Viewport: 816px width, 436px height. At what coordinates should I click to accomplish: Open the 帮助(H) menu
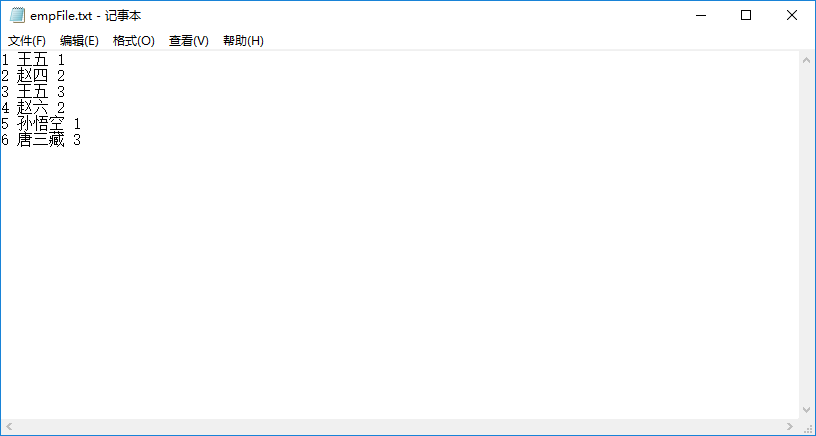[243, 41]
